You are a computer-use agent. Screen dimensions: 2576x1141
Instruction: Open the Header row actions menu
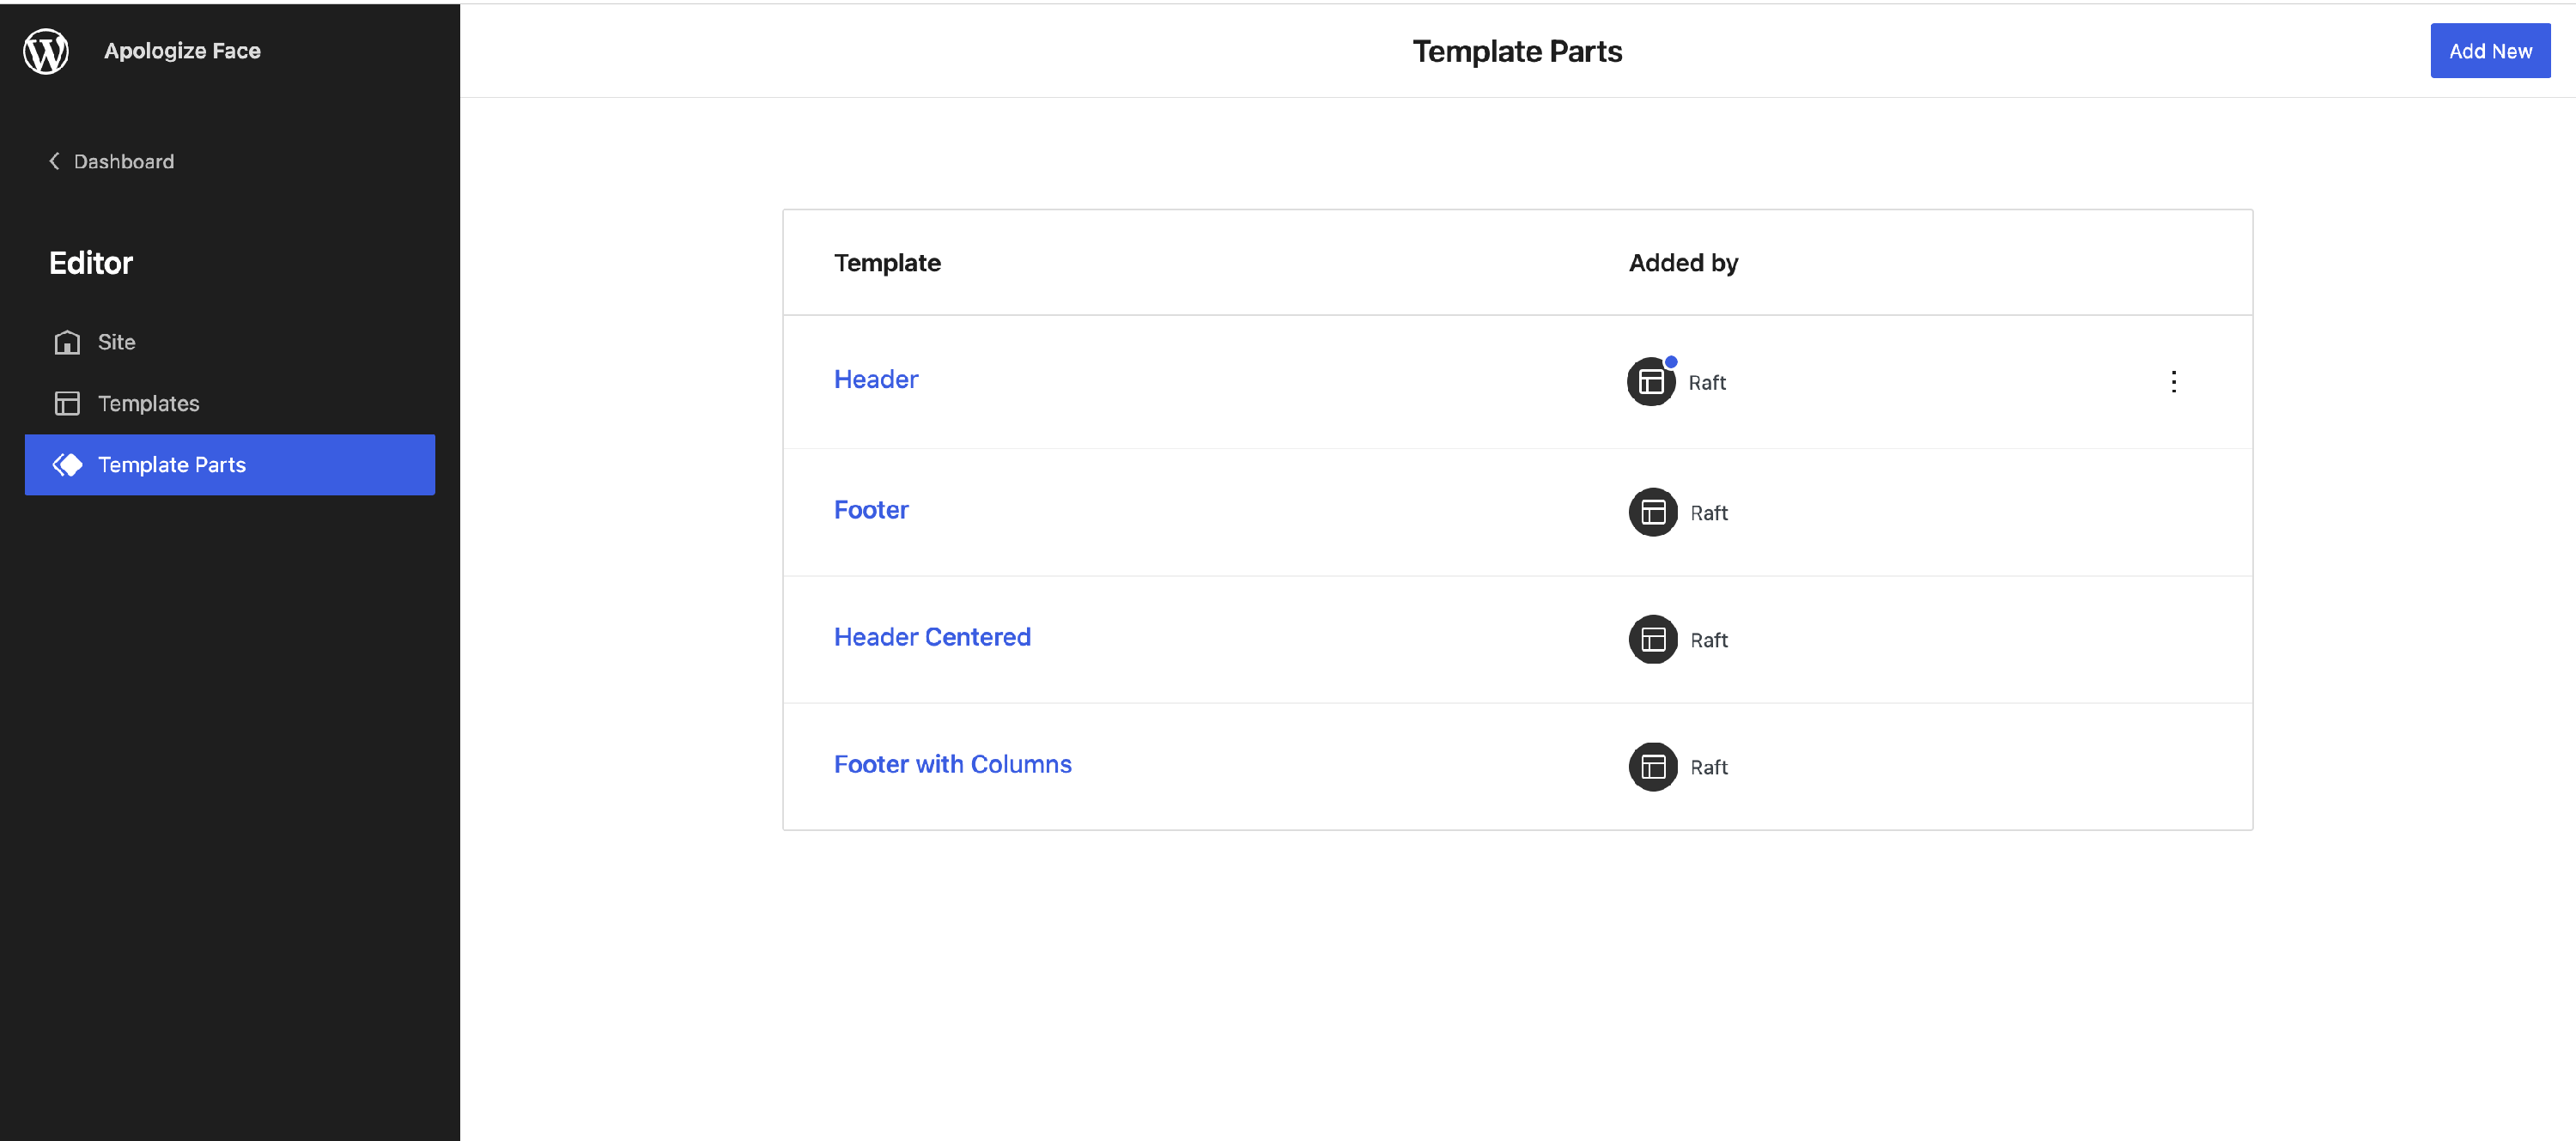[x=2173, y=382]
